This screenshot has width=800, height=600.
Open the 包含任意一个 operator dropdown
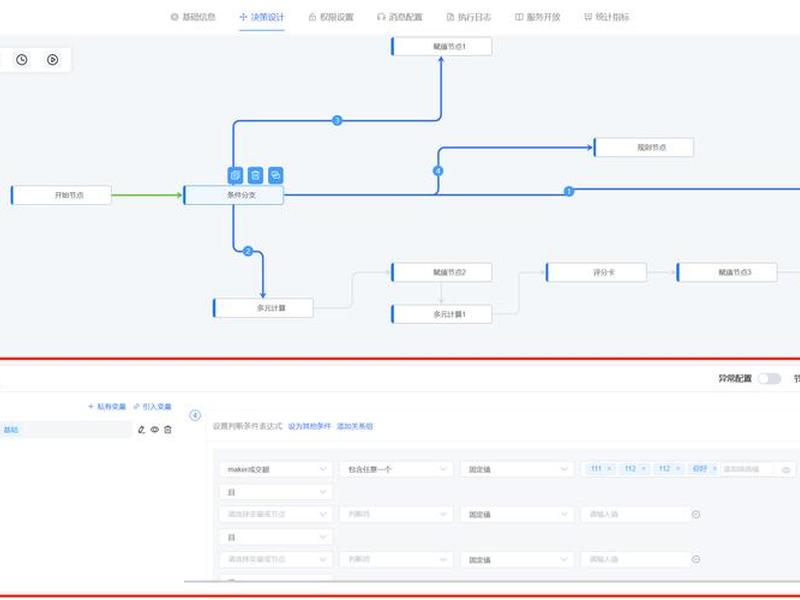(x=396, y=469)
